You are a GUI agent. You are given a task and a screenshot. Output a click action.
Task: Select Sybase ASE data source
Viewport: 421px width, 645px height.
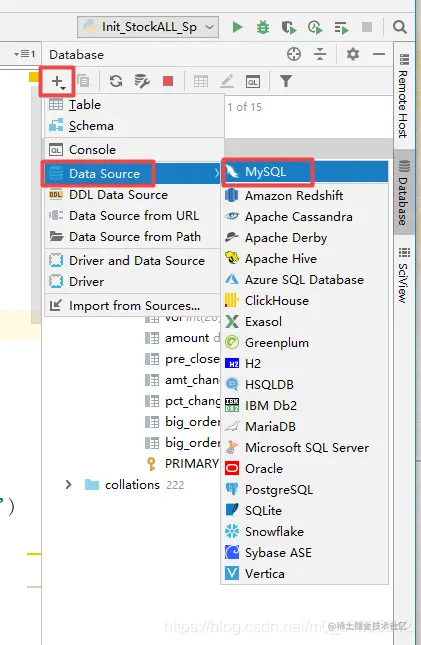[x=305, y=552]
